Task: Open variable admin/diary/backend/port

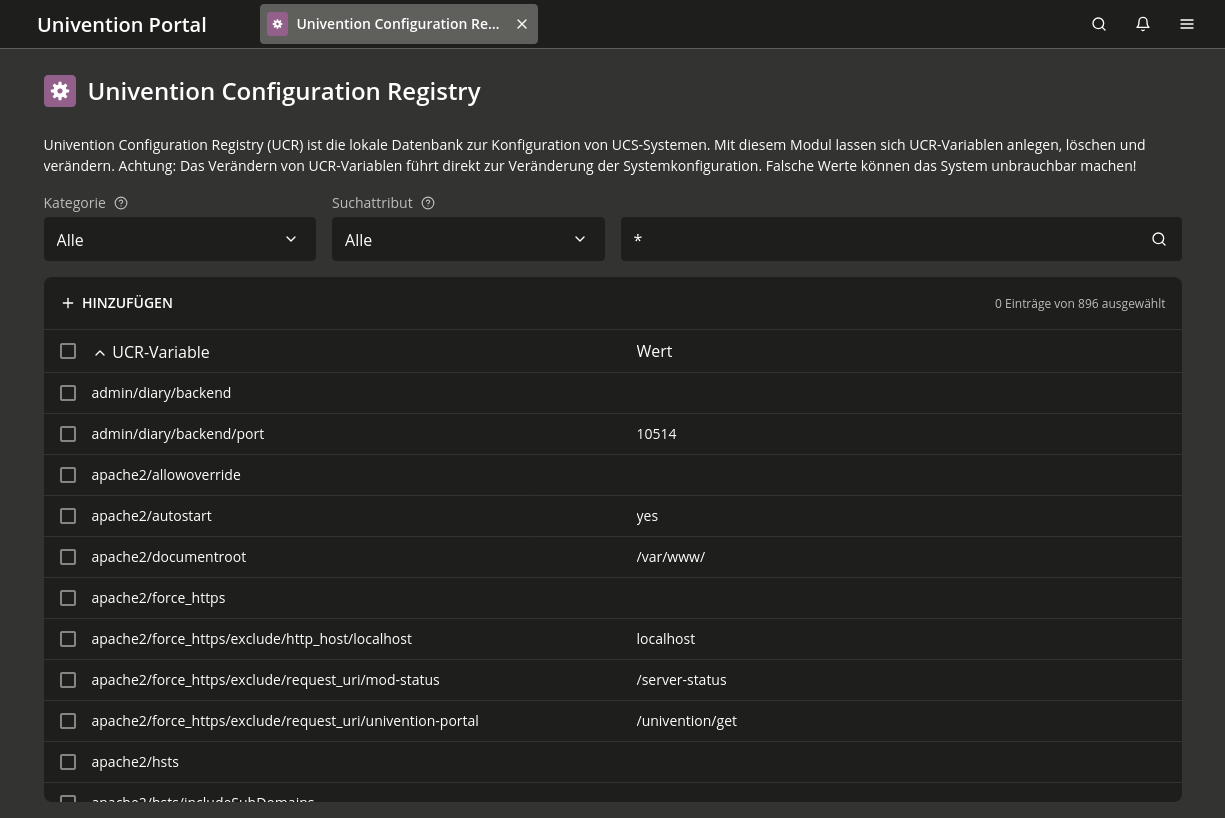Action: [177, 434]
